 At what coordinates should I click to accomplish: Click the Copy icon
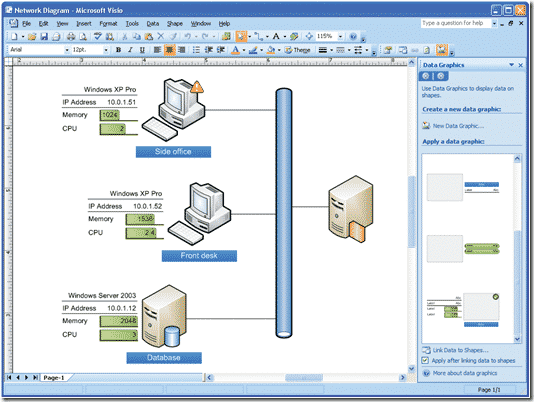pyautogui.click(x=137, y=36)
